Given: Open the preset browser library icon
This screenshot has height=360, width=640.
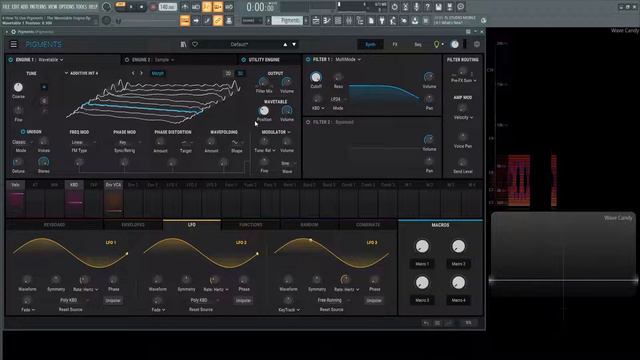Looking at the screenshot, I should [x=183, y=44].
